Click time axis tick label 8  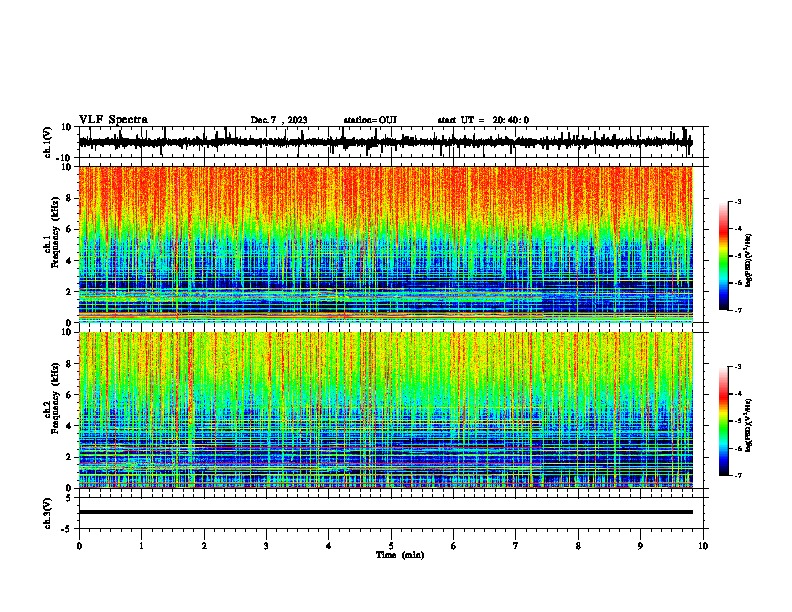(x=578, y=546)
